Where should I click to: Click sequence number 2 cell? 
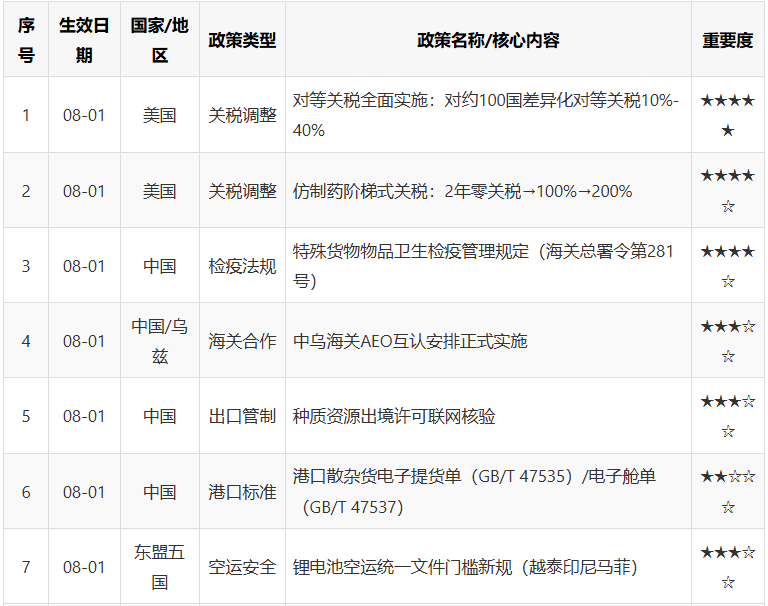(26, 191)
